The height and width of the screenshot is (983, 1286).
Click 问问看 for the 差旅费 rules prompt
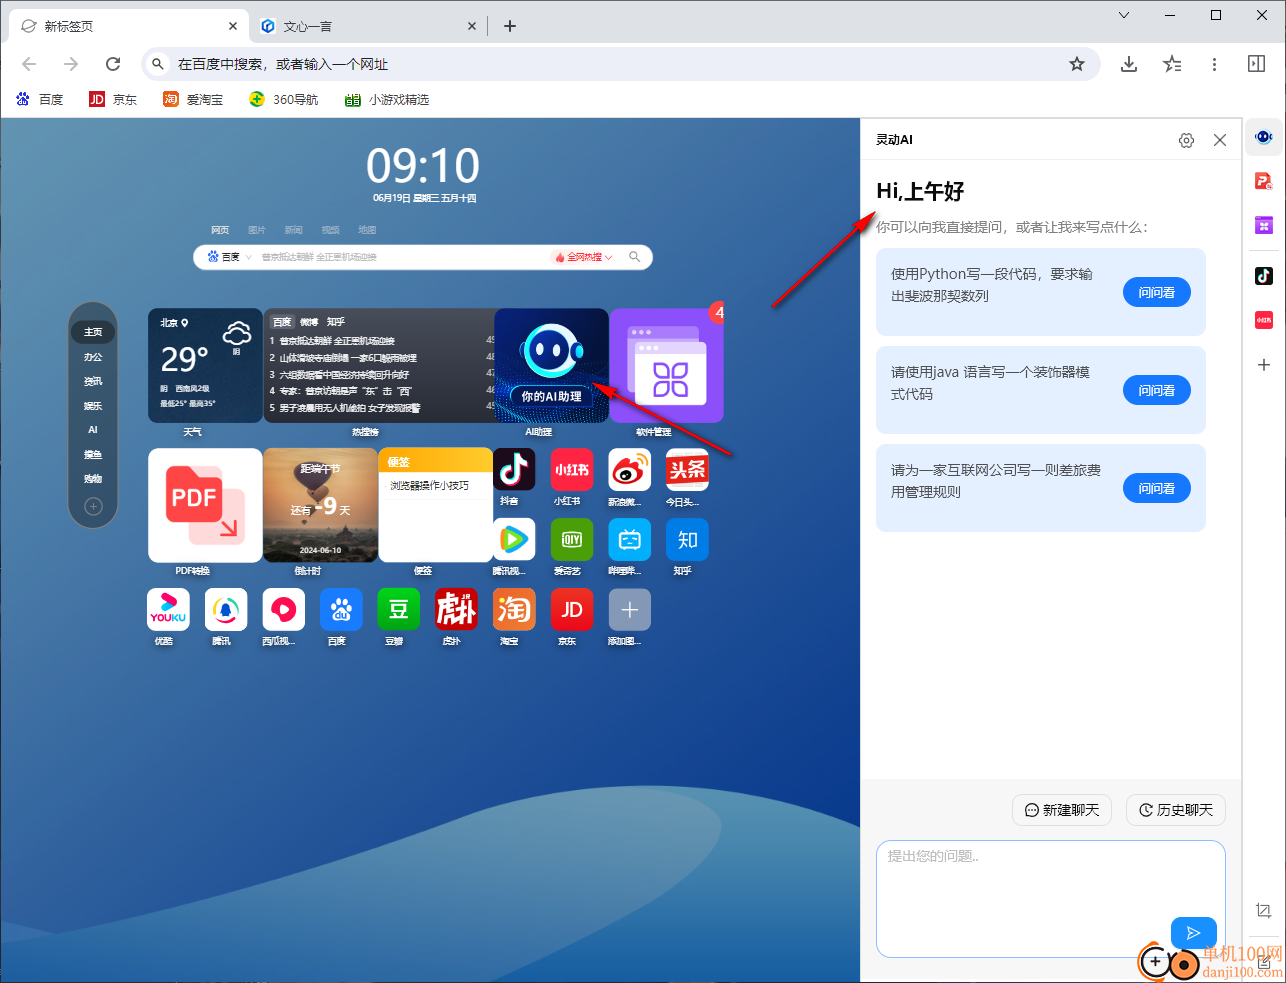pyautogui.click(x=1157, y=488)
